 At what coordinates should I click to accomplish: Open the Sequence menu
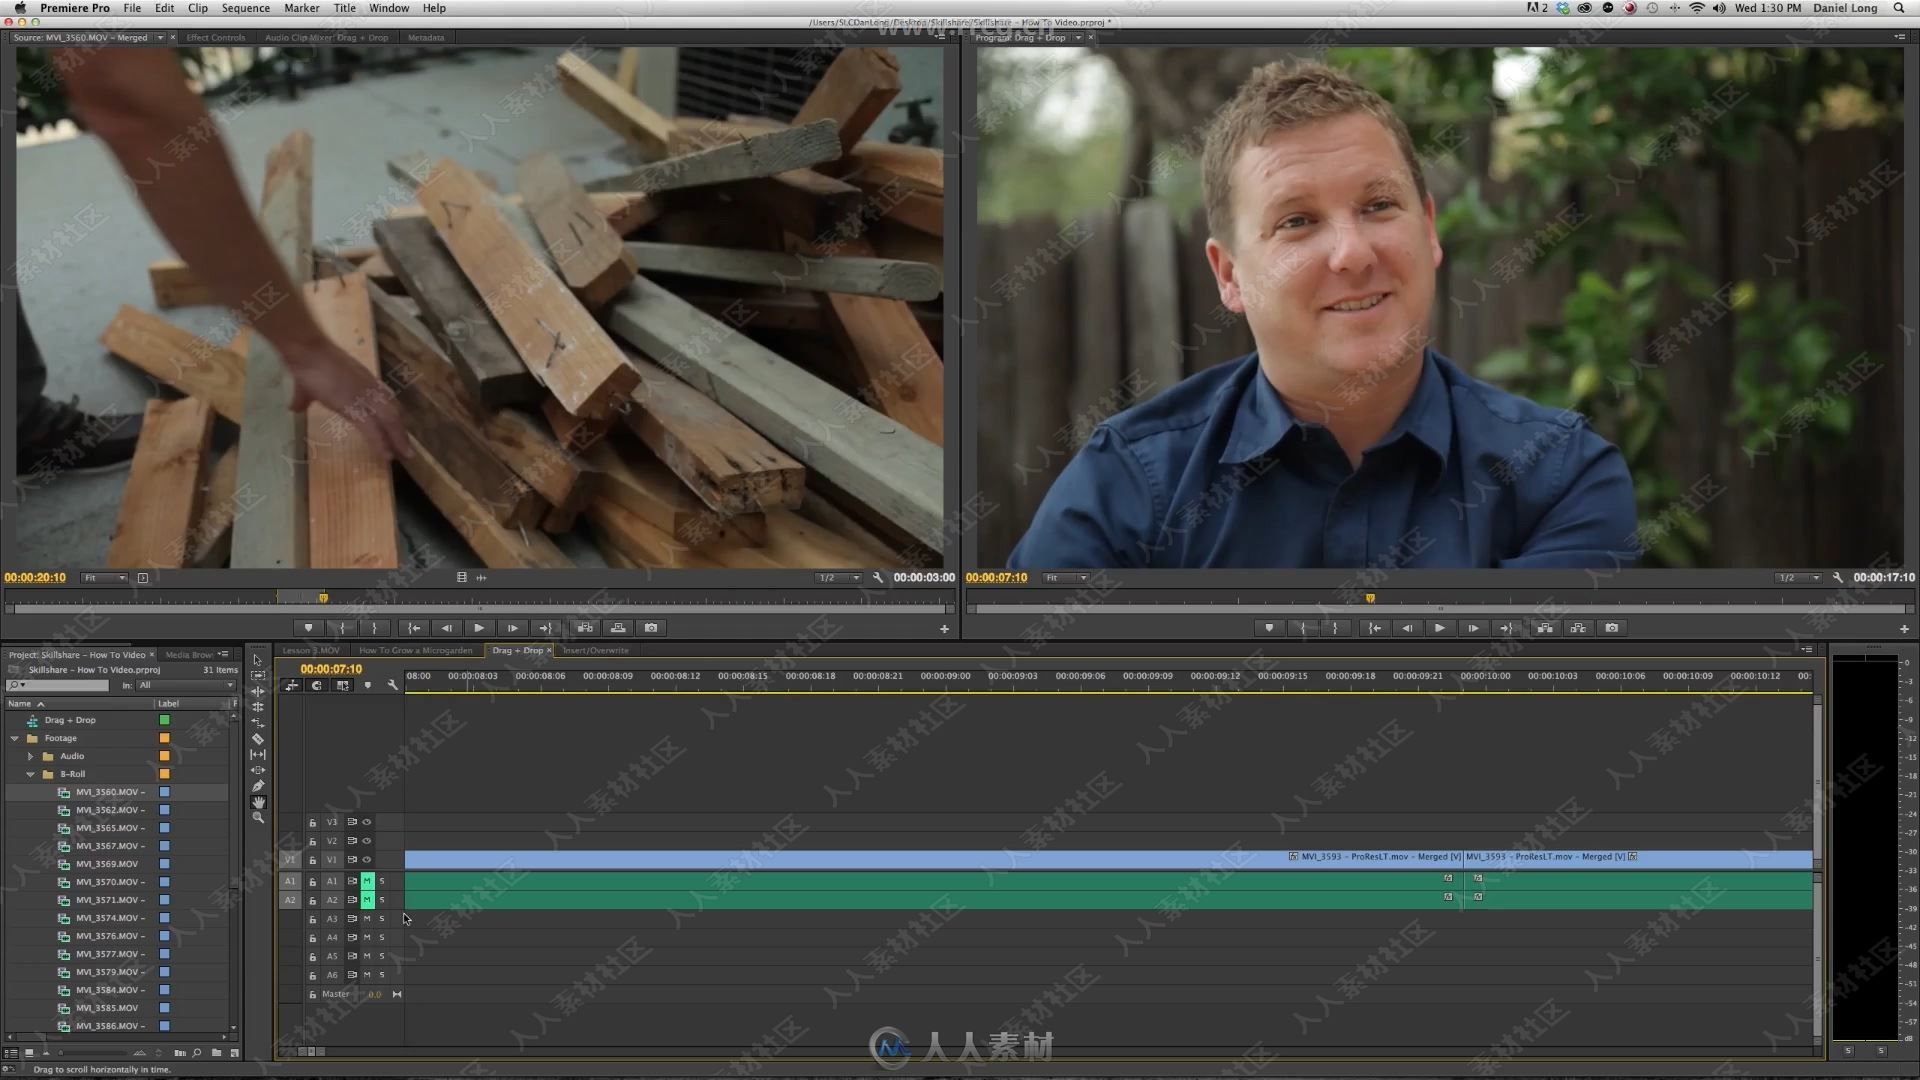pyautogui.click(x=246, y=8)
